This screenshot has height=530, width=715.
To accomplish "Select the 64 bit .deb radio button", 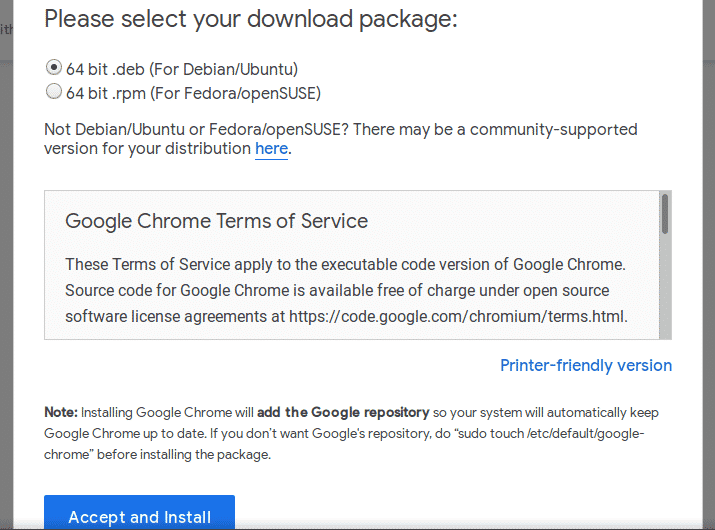I will click(x=53, y=68).
